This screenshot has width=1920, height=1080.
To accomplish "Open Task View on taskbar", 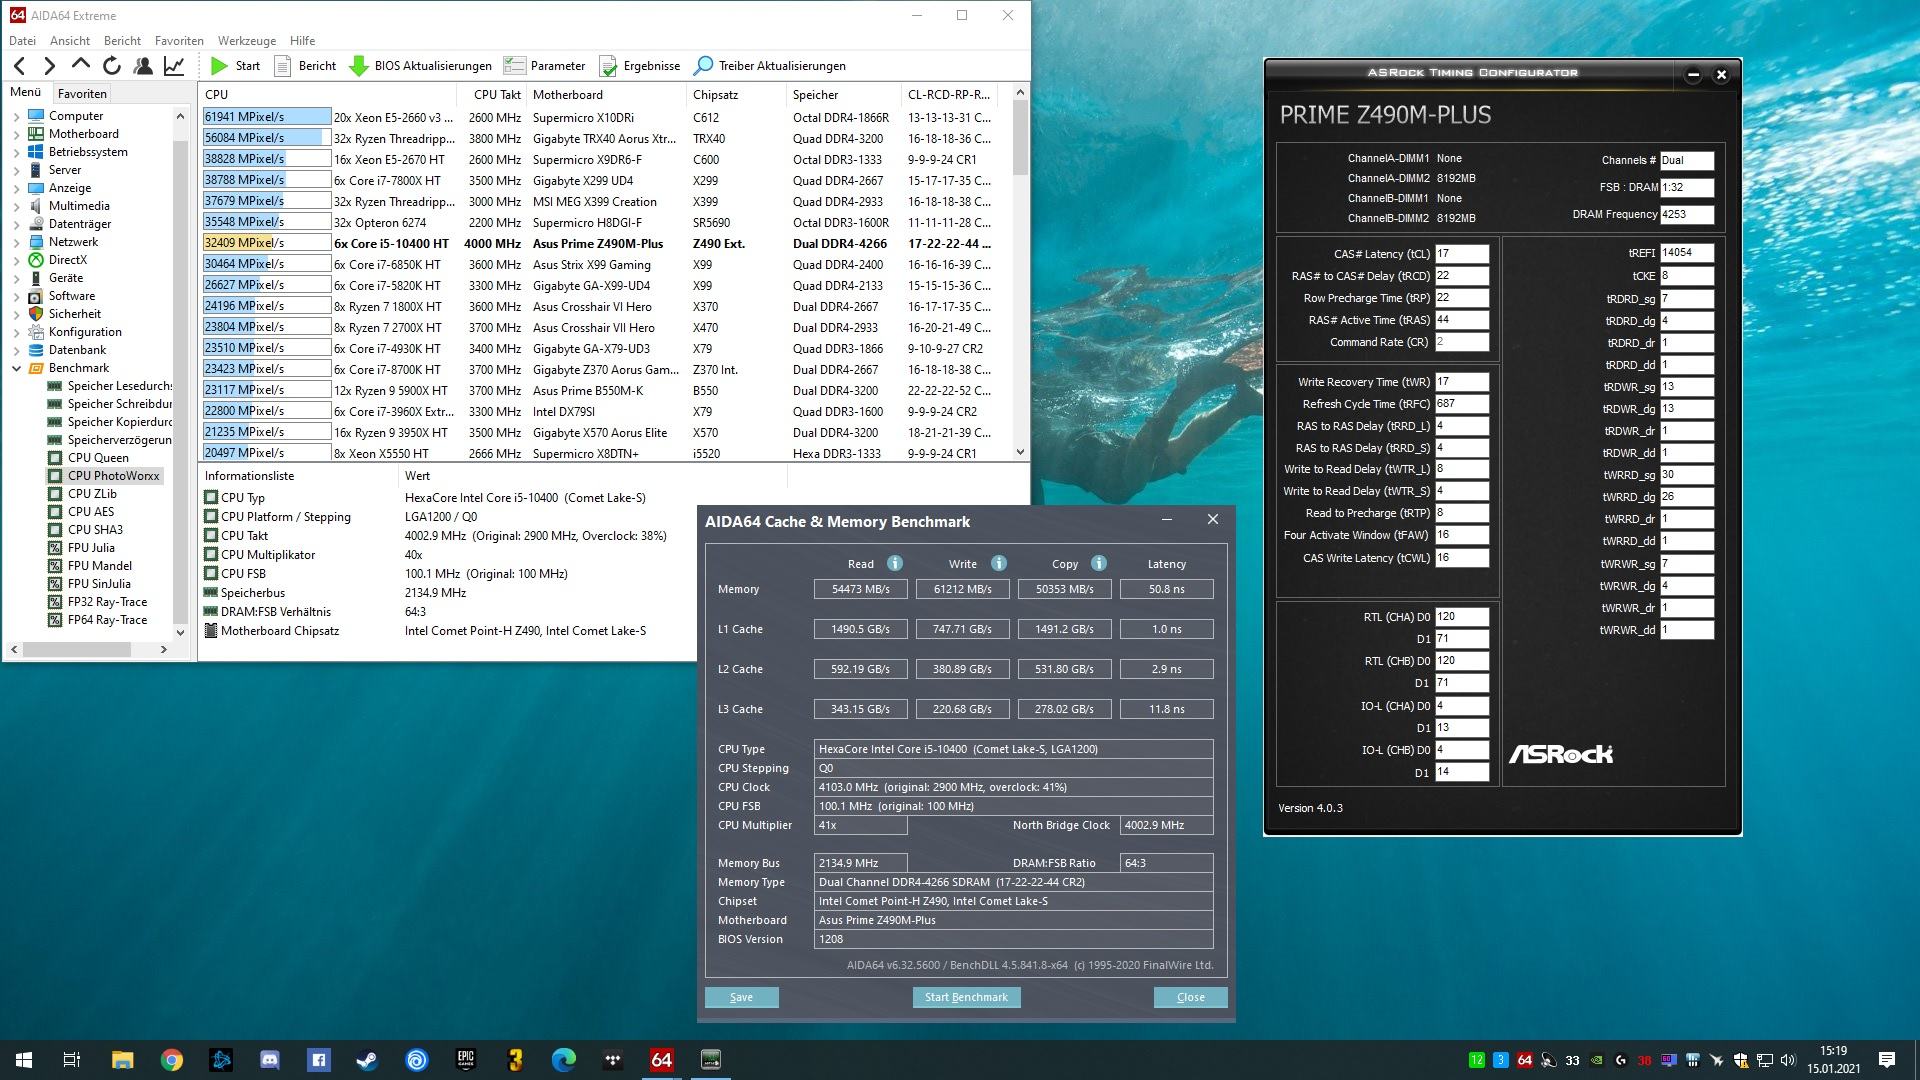I will click(72, 1060).
